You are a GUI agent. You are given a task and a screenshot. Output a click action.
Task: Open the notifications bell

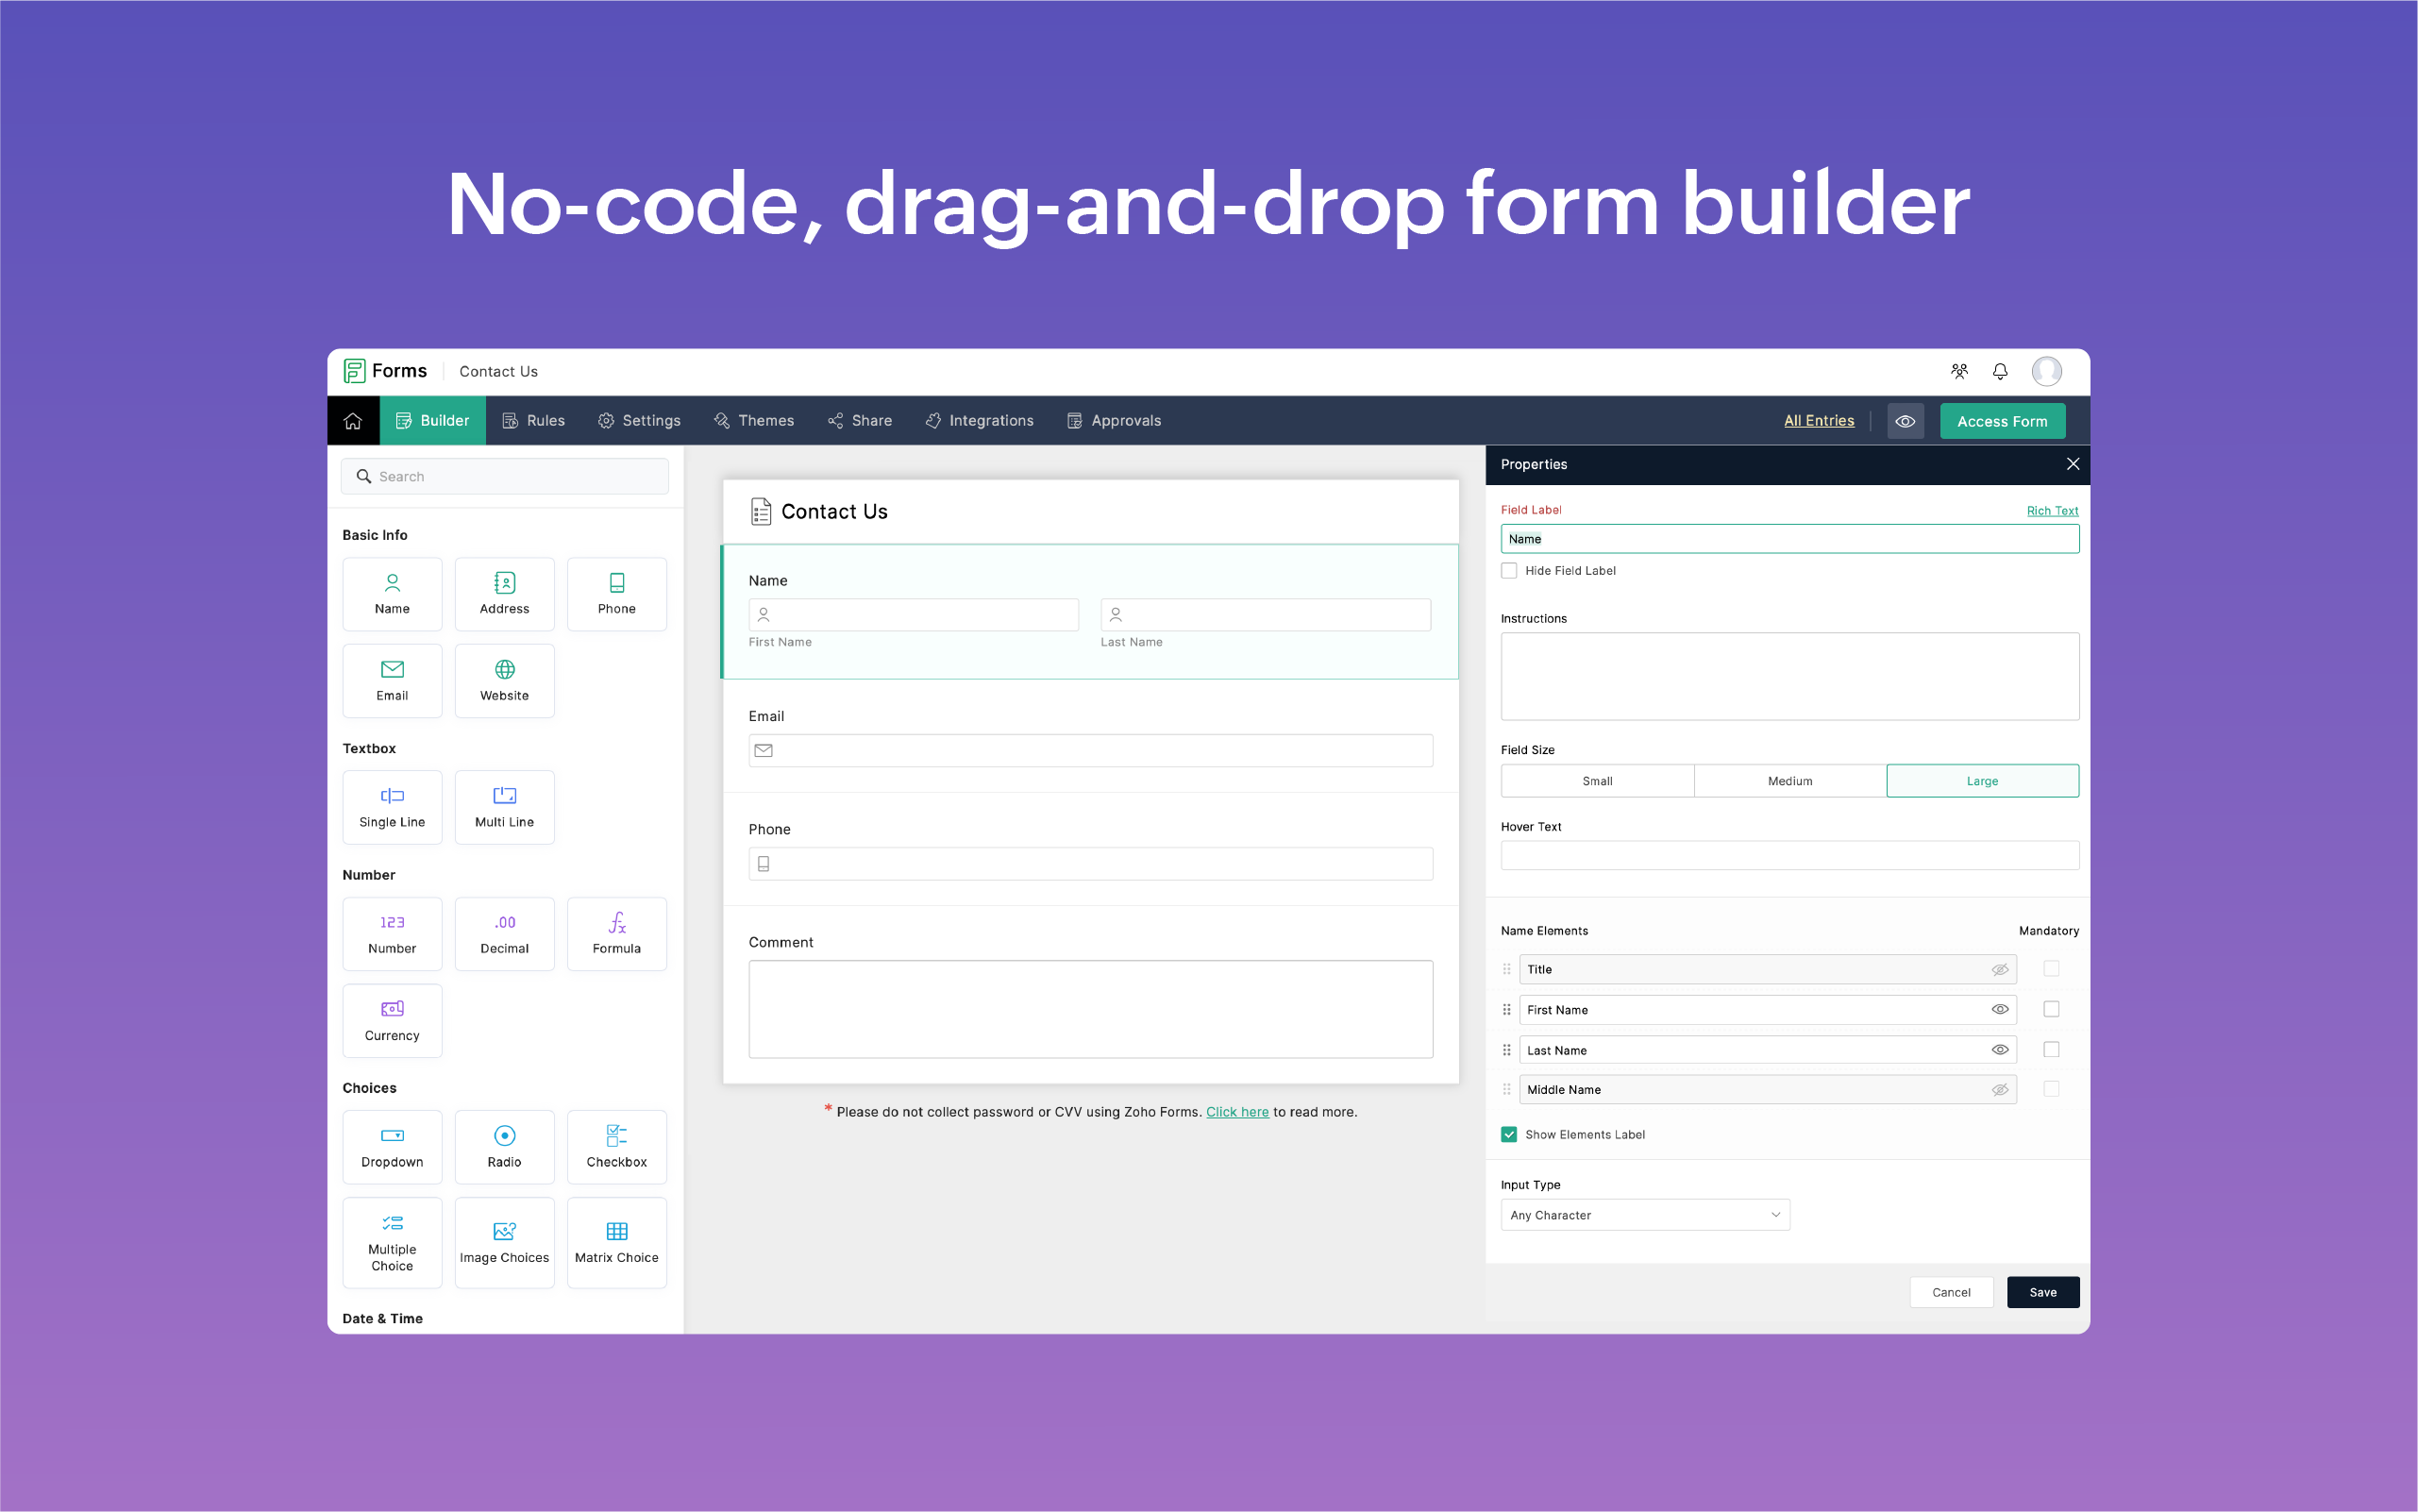(x=1999, y=372)
